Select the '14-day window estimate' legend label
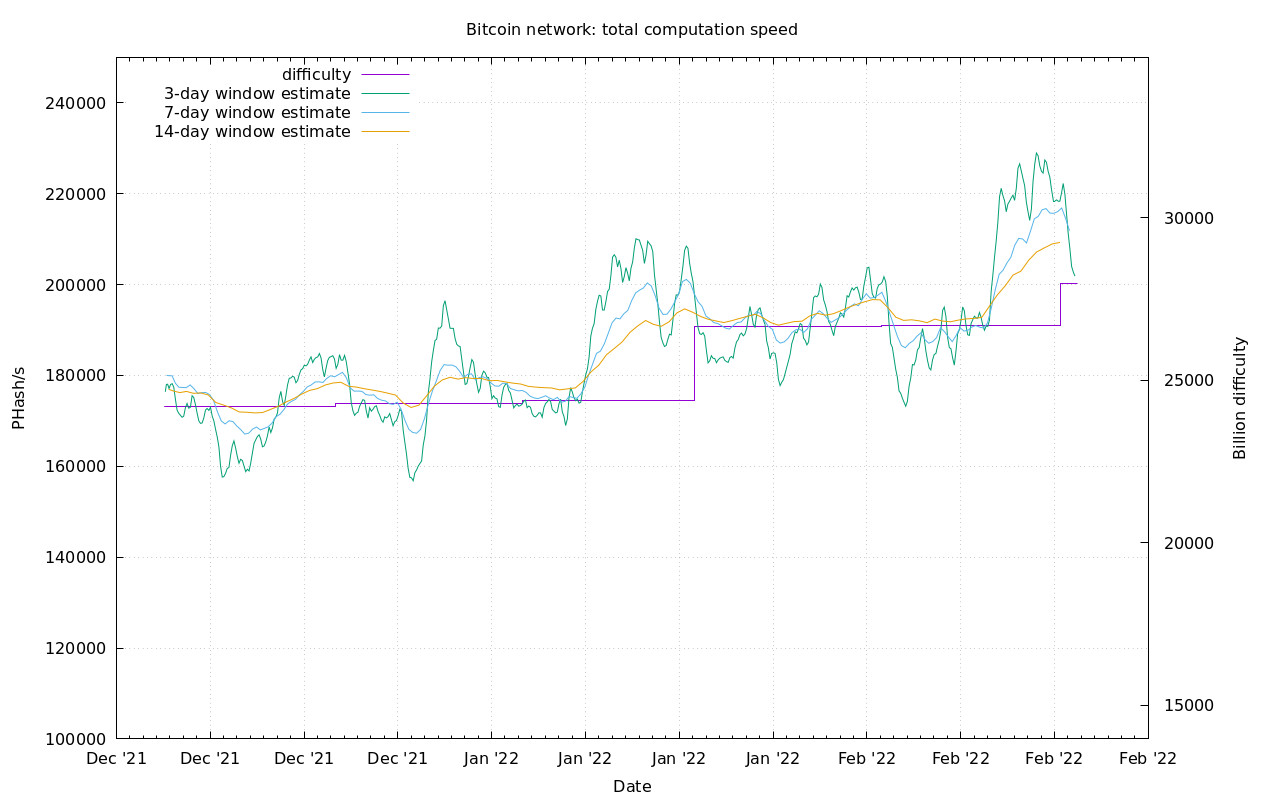 tap(252, 132)
